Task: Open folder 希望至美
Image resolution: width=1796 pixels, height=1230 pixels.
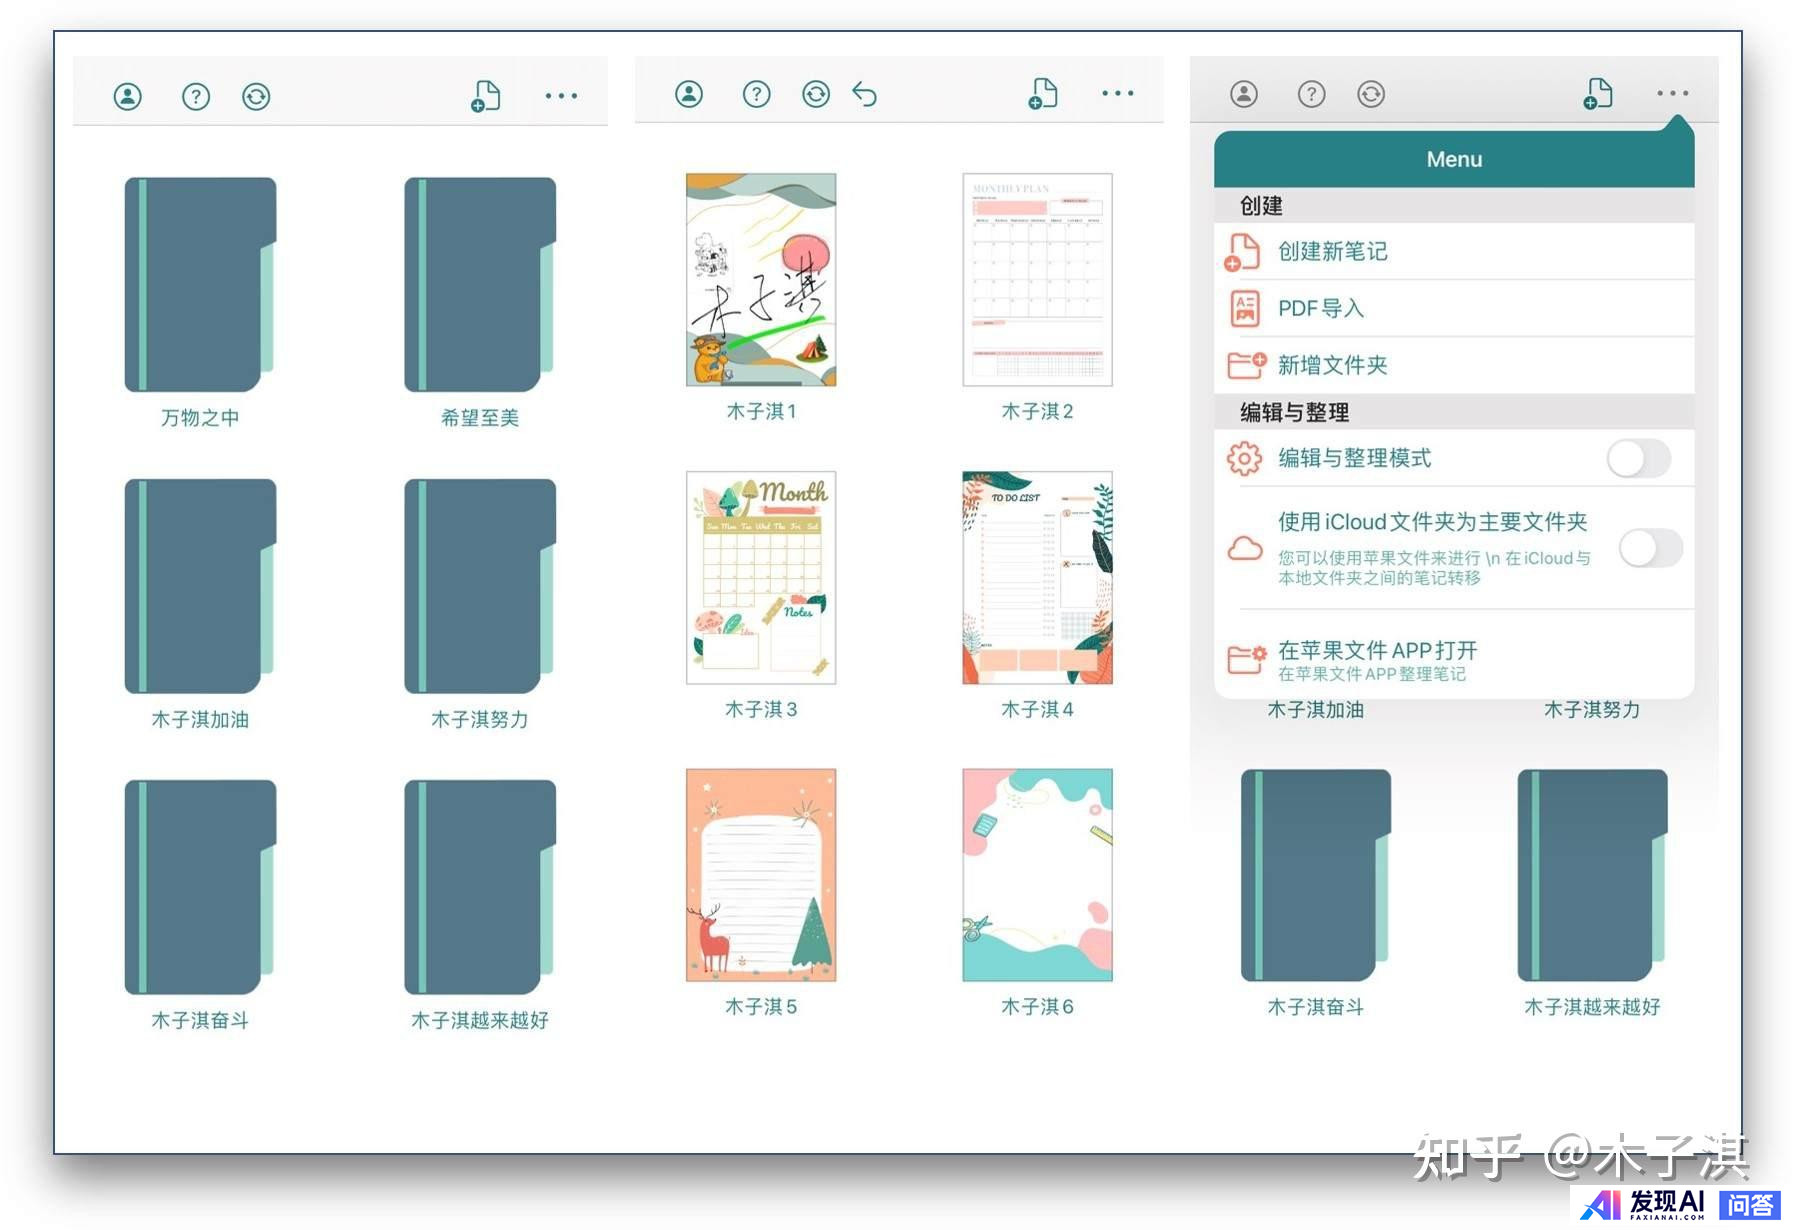Action: (x=480, y=284)
